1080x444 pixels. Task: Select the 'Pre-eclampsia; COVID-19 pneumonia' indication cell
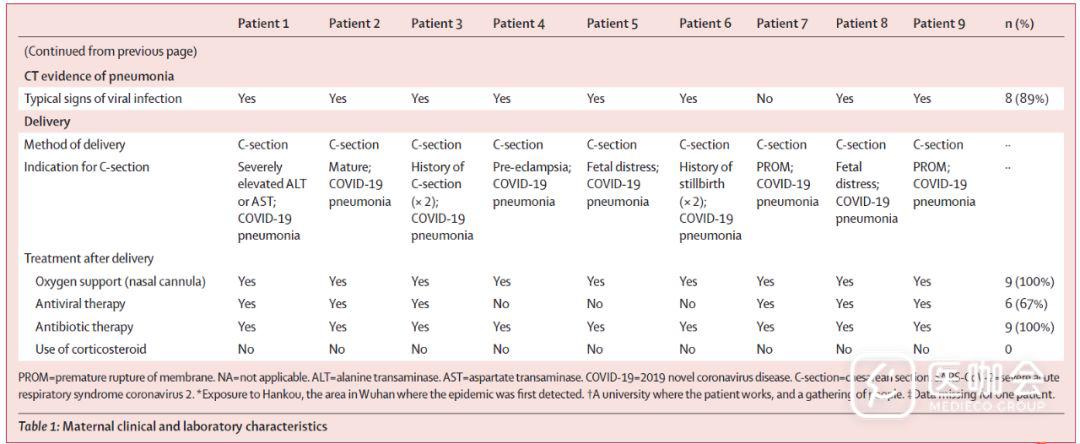click(529, 184)
